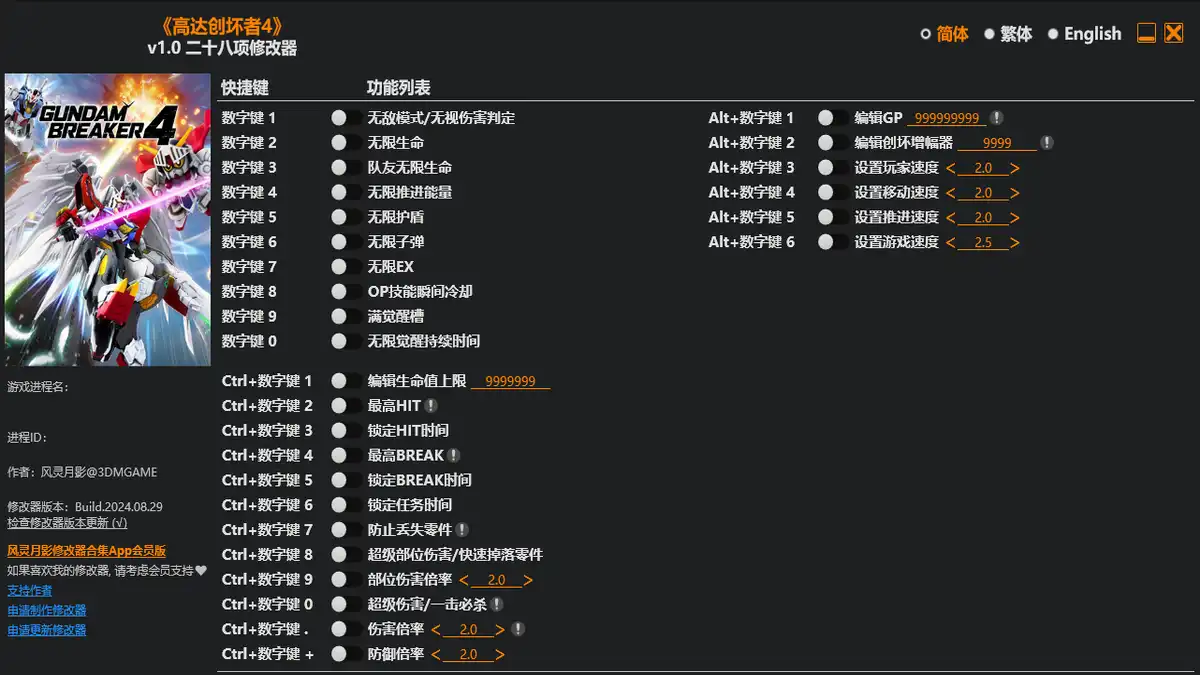1200x675 pixels.
Task: Click the Gundam Breaker 4 box art
Action: tap(107, 220)
